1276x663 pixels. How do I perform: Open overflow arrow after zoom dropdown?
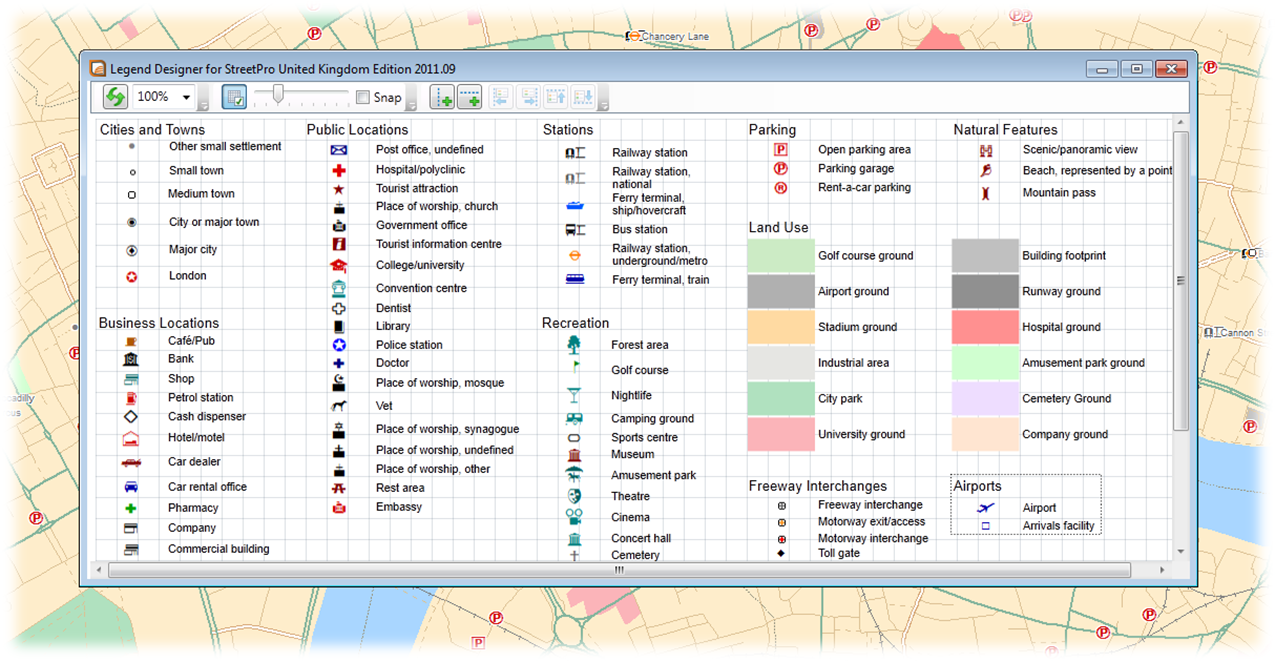click(204, 98)
